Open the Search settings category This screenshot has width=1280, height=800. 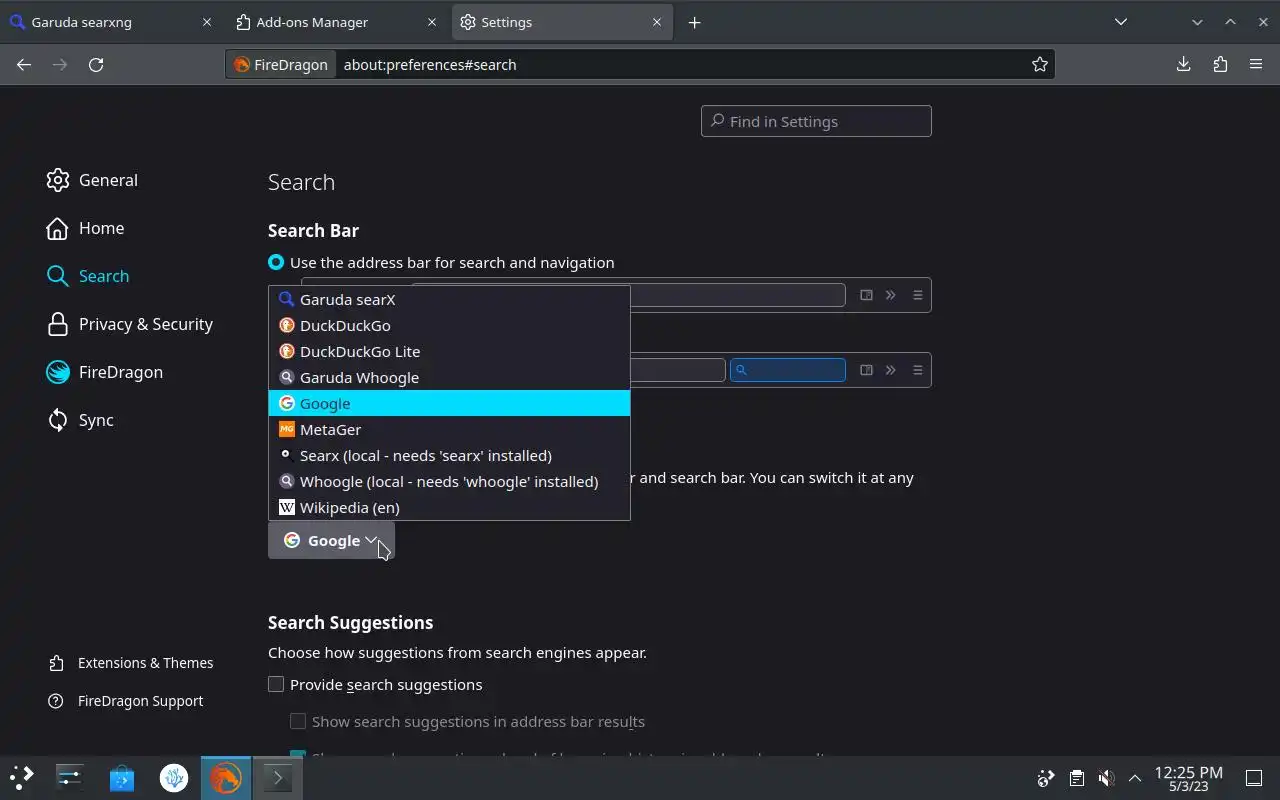(x=88, y=276)
